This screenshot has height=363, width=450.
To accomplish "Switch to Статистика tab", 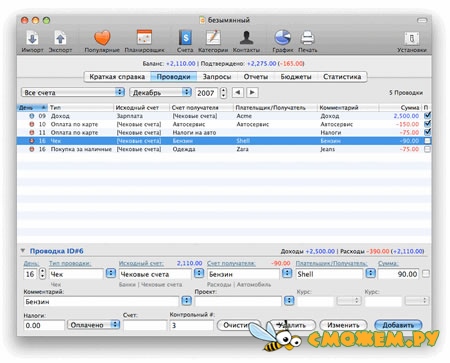I will coord(342,77).
